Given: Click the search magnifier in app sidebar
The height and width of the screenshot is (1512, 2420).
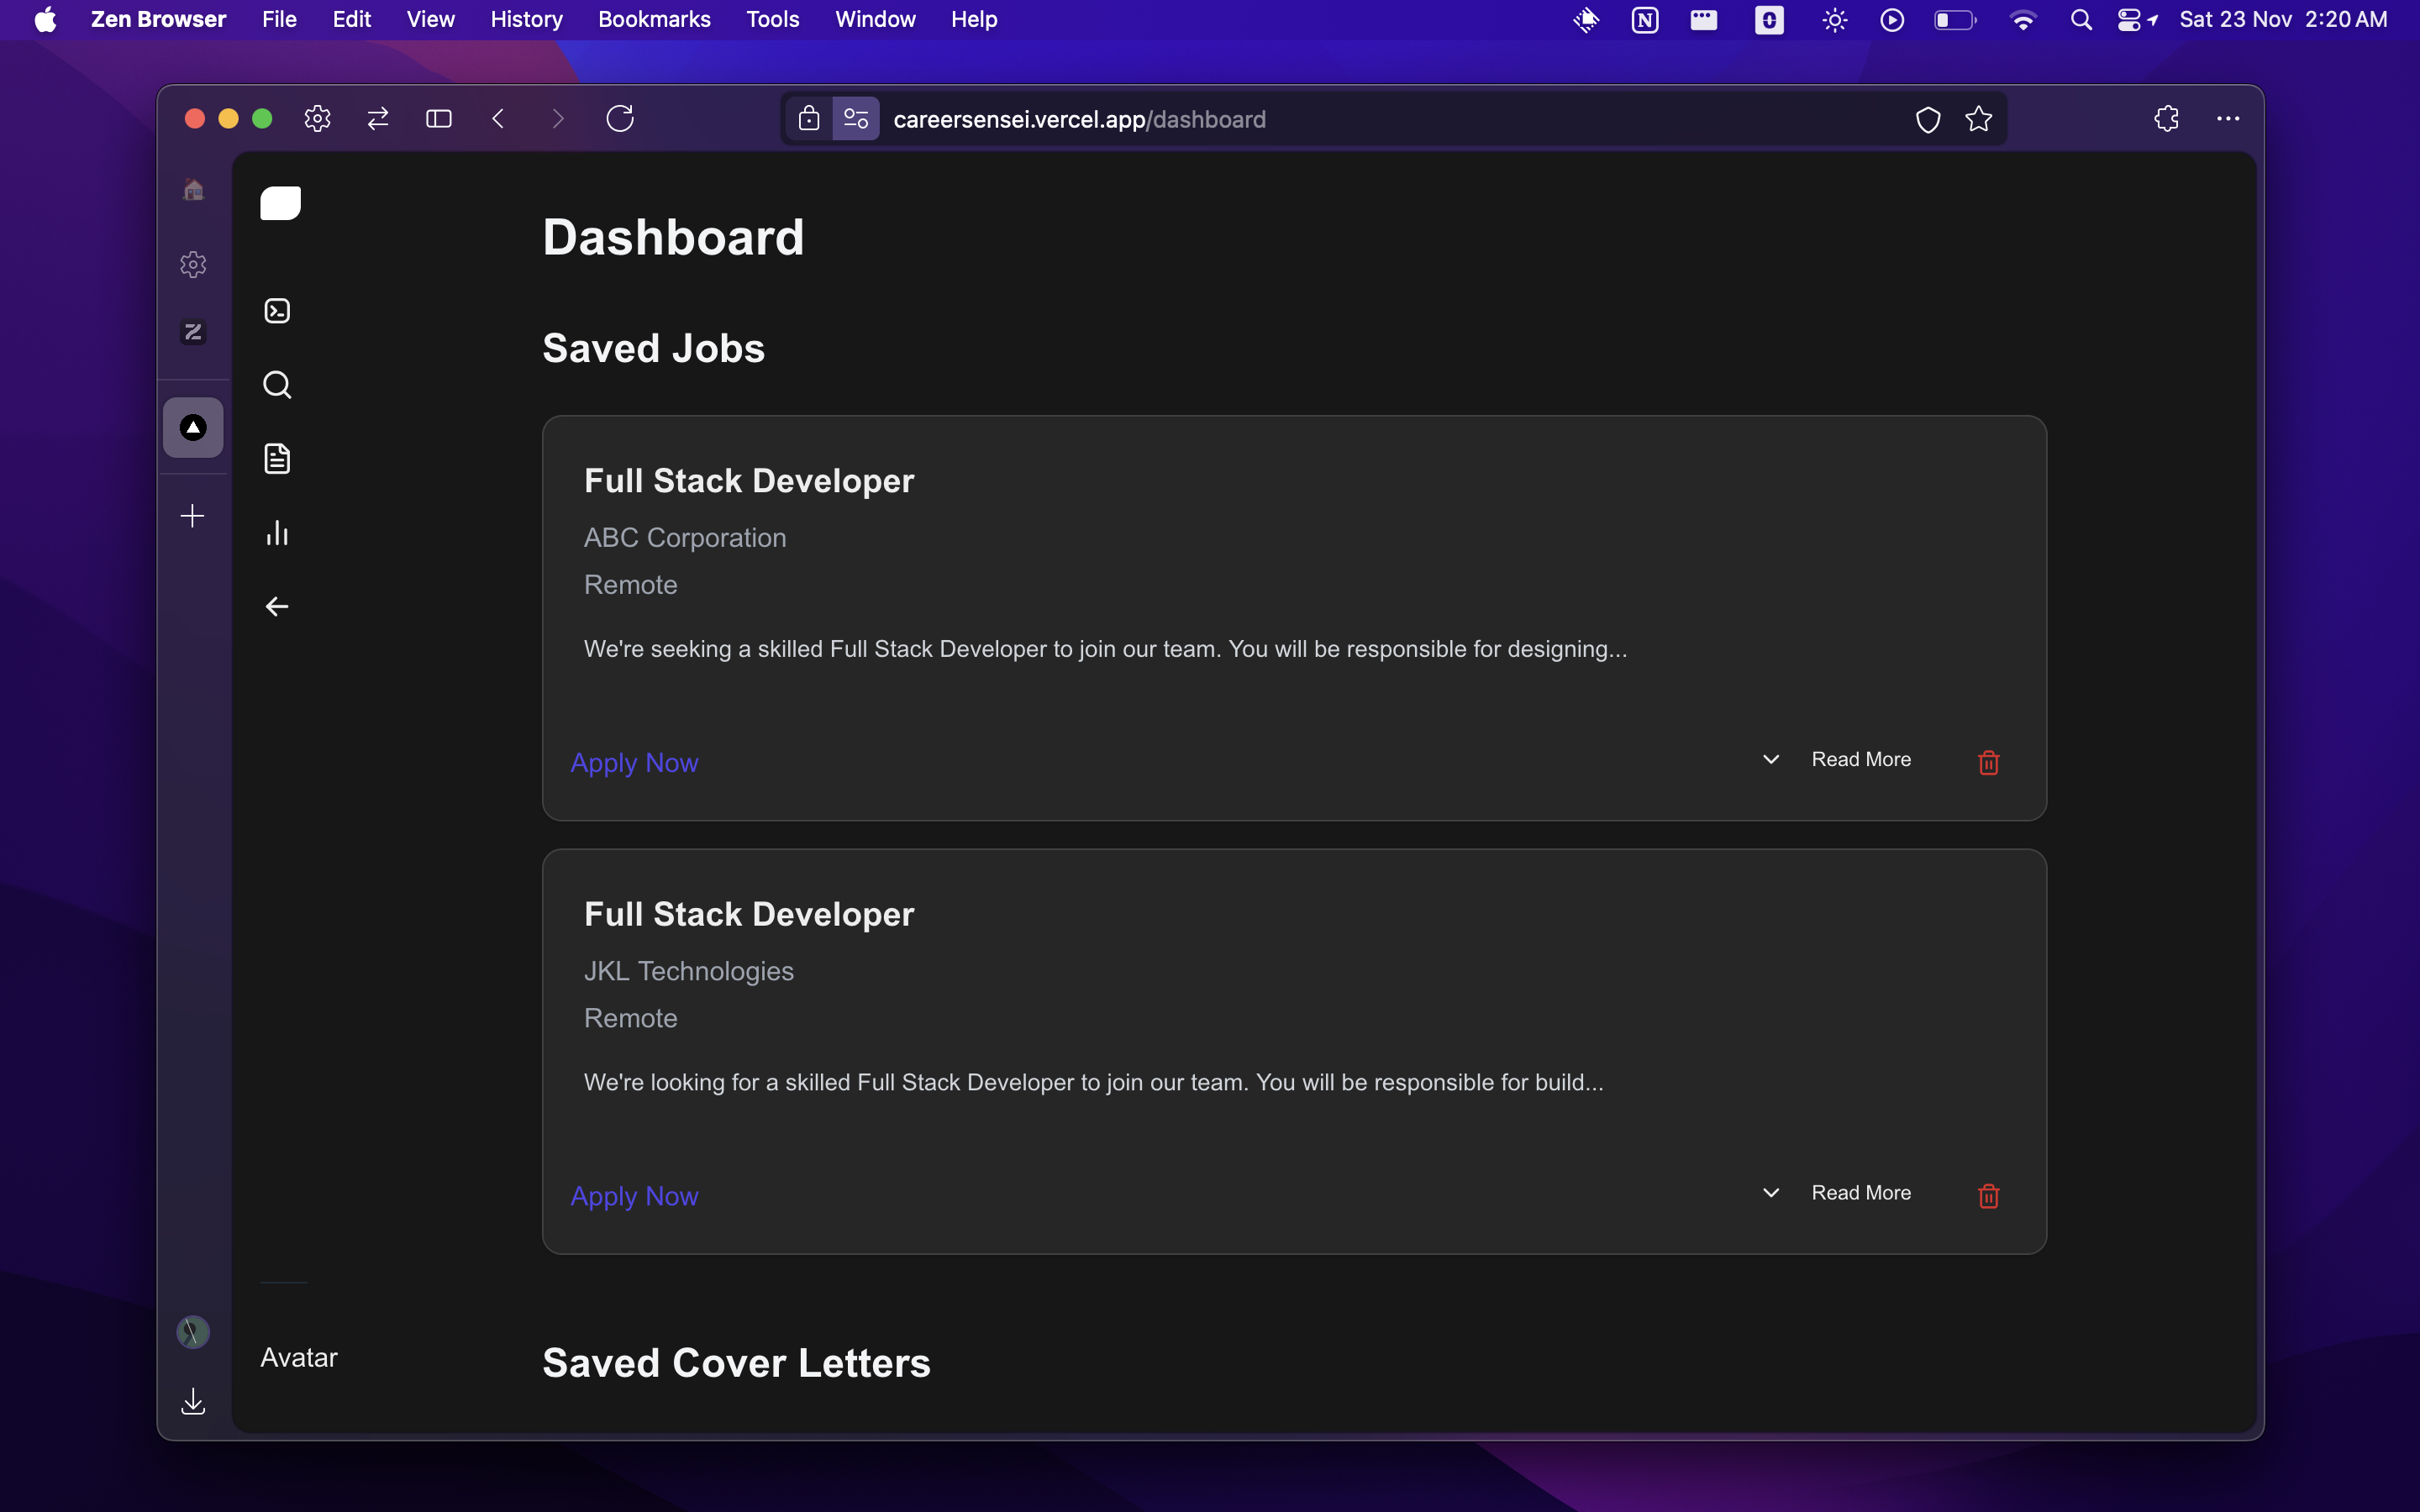Looking at the screenshot, I should click(277, 385).
